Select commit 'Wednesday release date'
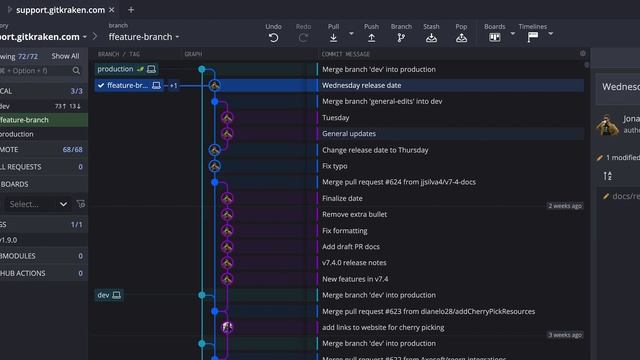Image resolution: width=640 pixels, height=360 pixels. (362, 85)
